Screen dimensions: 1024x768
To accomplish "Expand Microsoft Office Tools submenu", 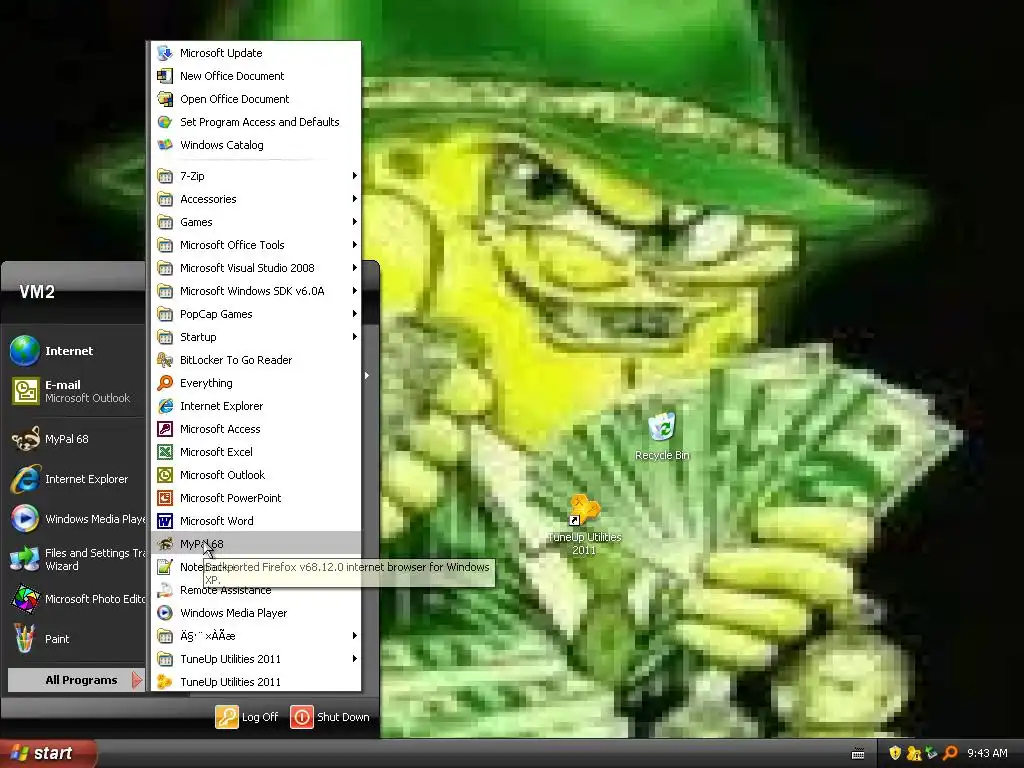I will (x=256, y=245).
